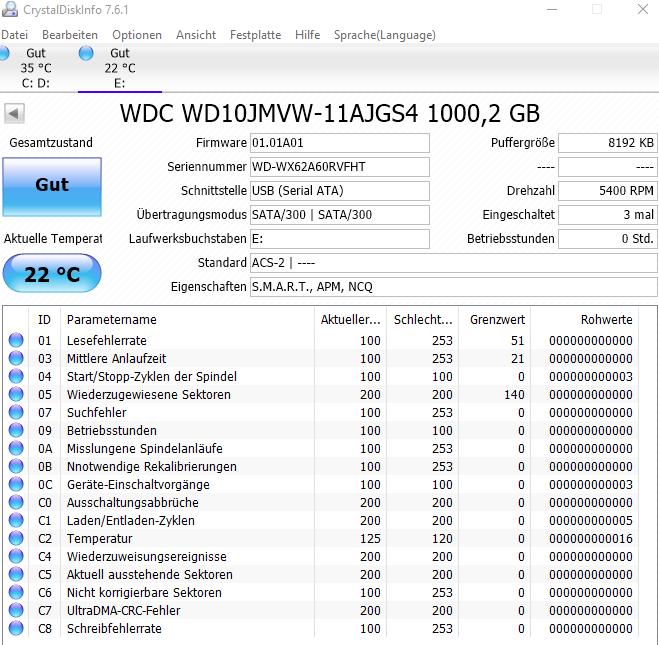
Task: Click the Gesamtzustand label
Action: click(x=51, y=143)
